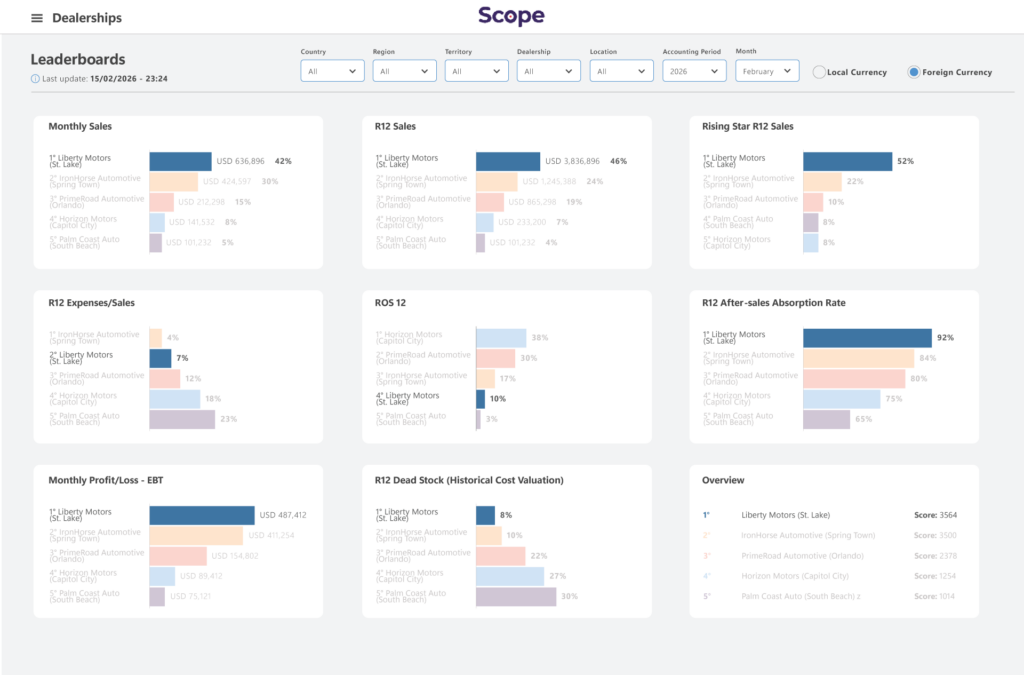Click the Rising Star R12 Sales title
The height and width of the screenshot is (675, 1024).
pos(748,127)
